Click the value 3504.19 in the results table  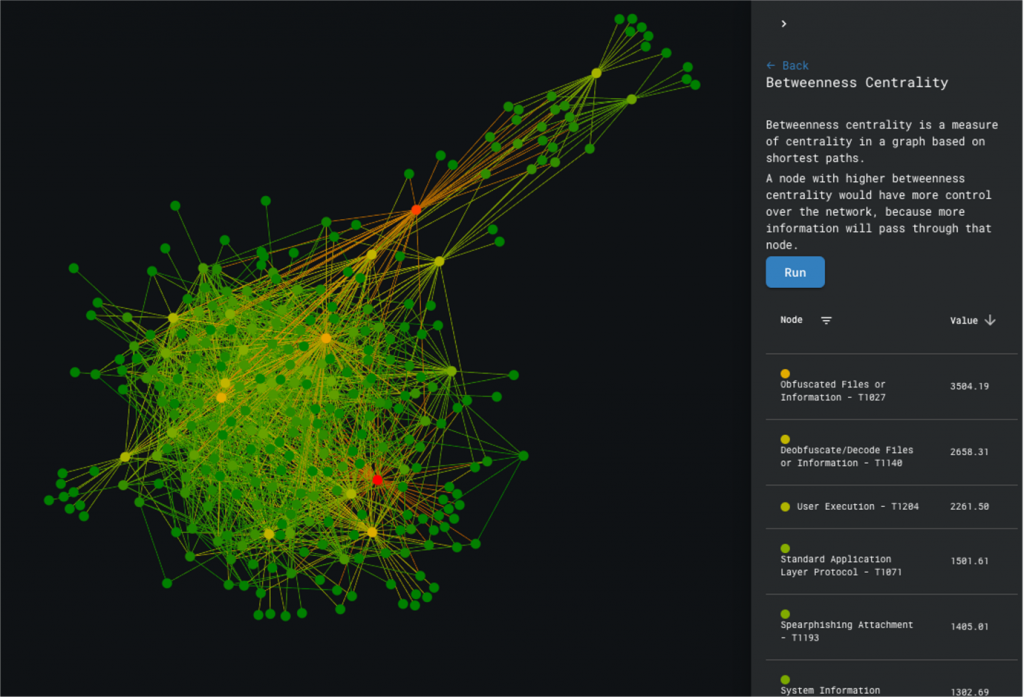(969, 386)
